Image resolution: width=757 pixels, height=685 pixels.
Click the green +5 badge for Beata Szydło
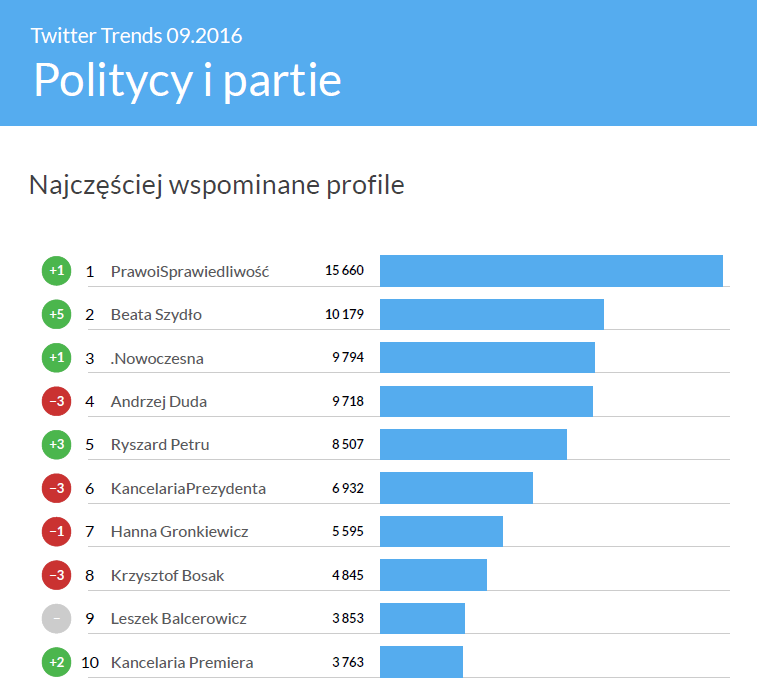click(56, 315)
